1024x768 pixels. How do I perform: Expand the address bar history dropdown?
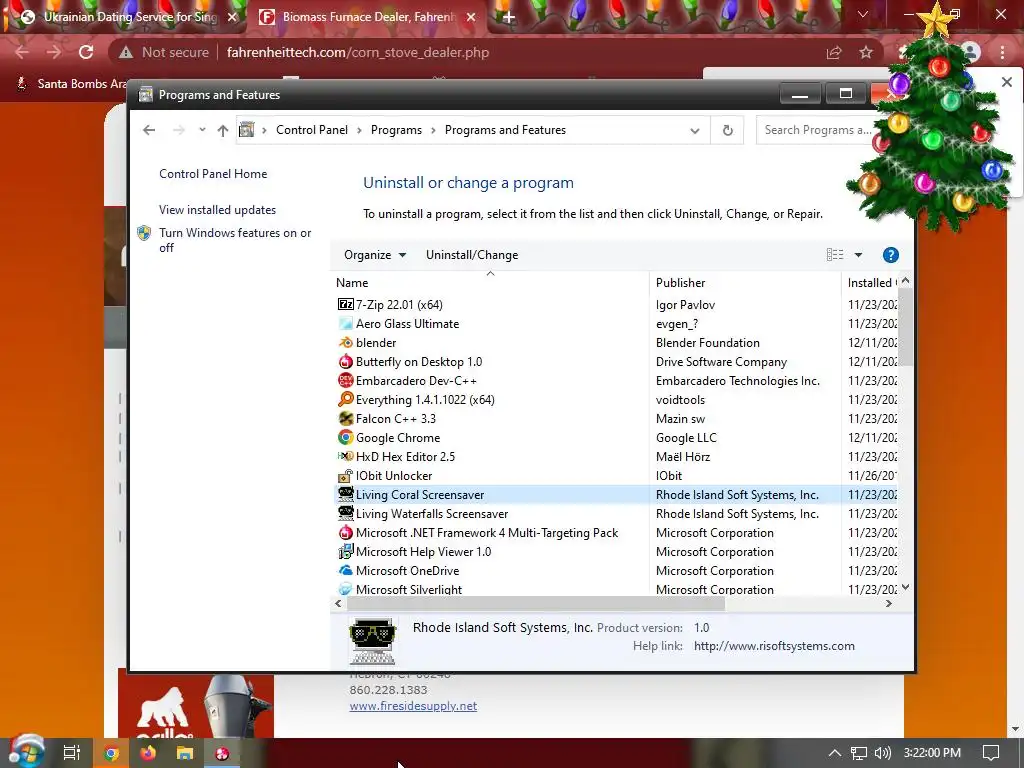695,131
